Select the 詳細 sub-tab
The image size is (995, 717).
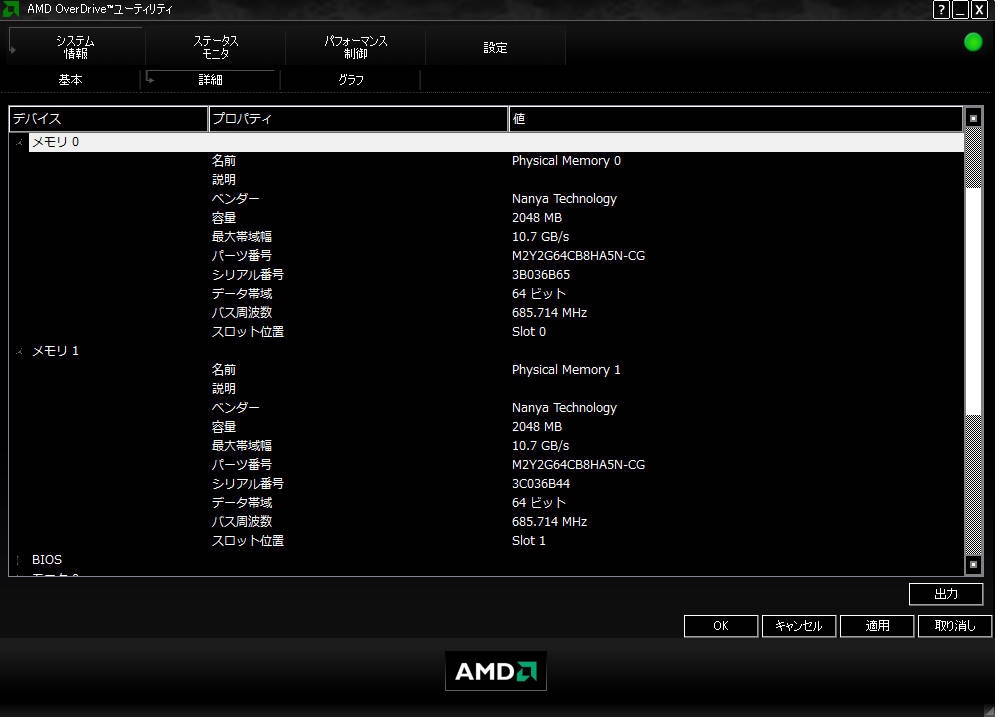pyautogui.click(x=210, y=79)
